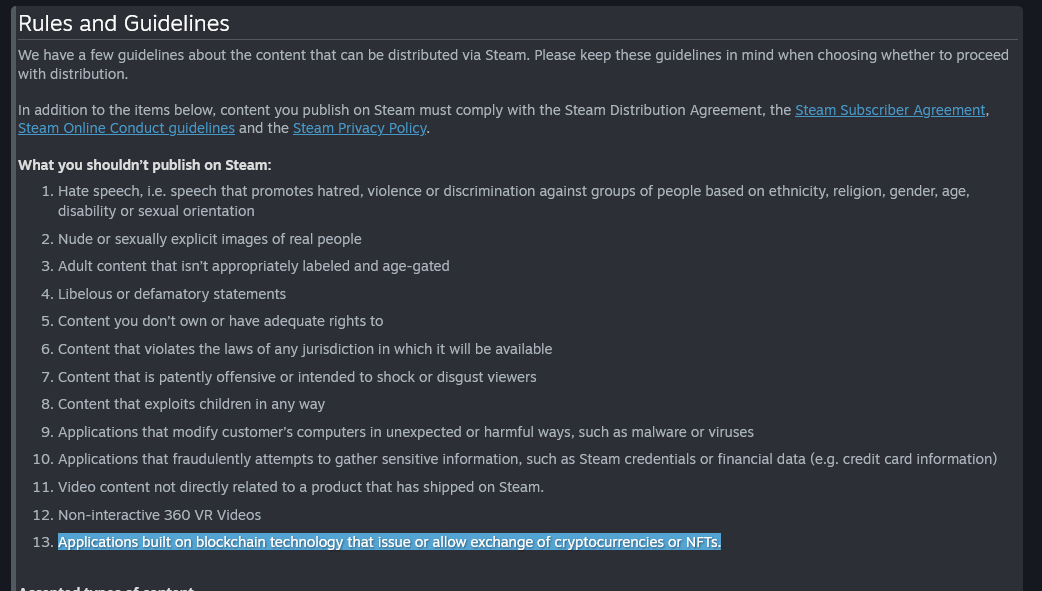This screenshot has height=591, width=1042.
Task: Click the highlighted blockchain and NFTs item
Action: click(x=389, y=542)
